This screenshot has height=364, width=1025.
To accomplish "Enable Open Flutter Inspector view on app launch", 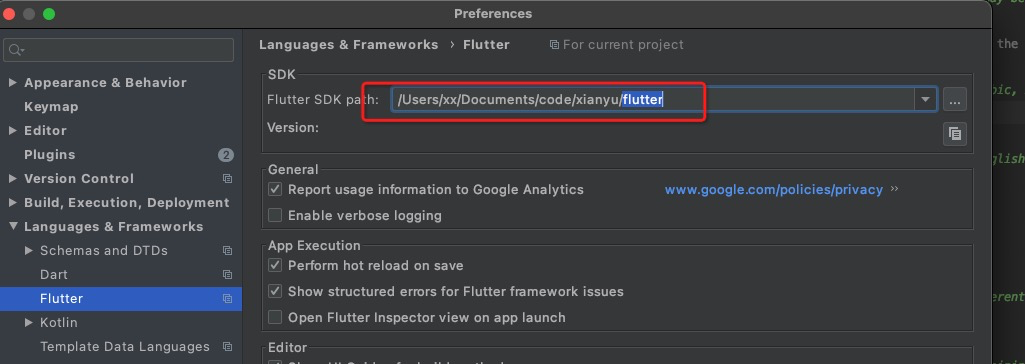I will point(275,317).
